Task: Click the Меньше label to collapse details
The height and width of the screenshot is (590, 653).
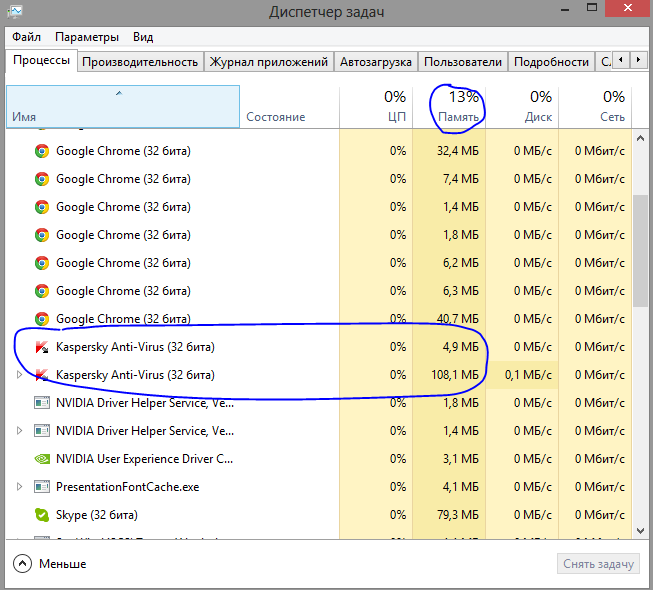Action: click(62, 564)
